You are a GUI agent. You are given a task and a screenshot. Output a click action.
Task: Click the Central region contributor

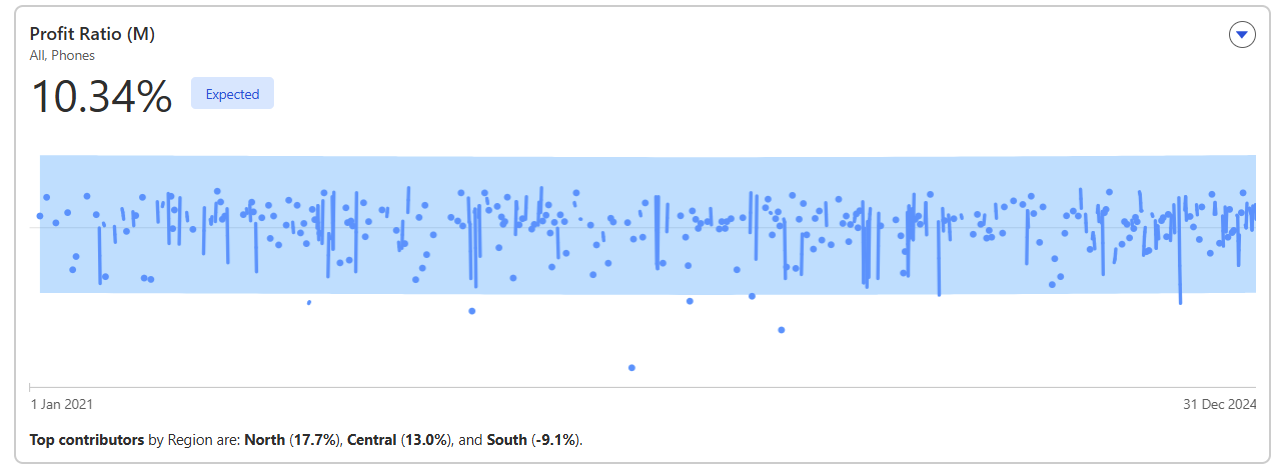[371, 440]
